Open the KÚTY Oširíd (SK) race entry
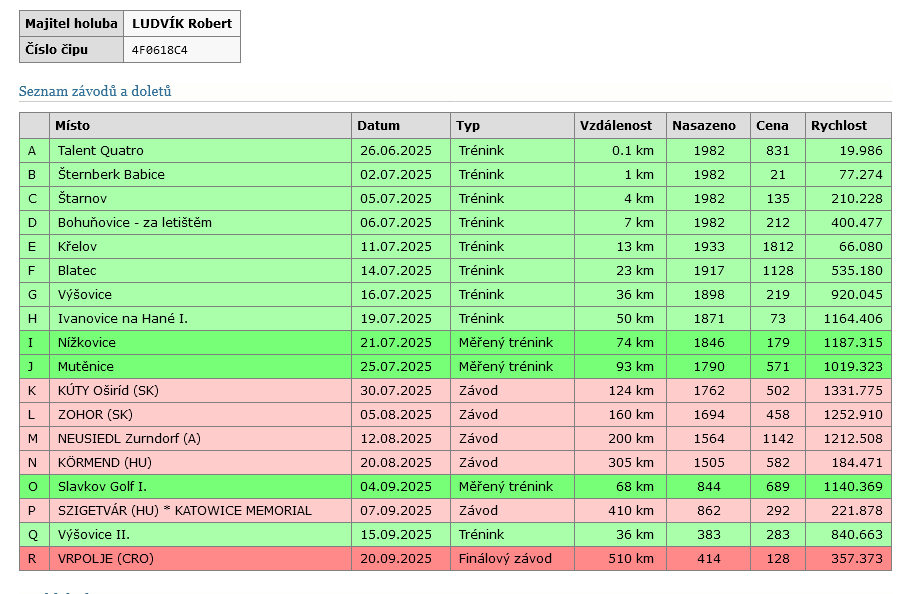Image resolution: width=906 pixels, height=594 pixels. click(x=108, y=391)
